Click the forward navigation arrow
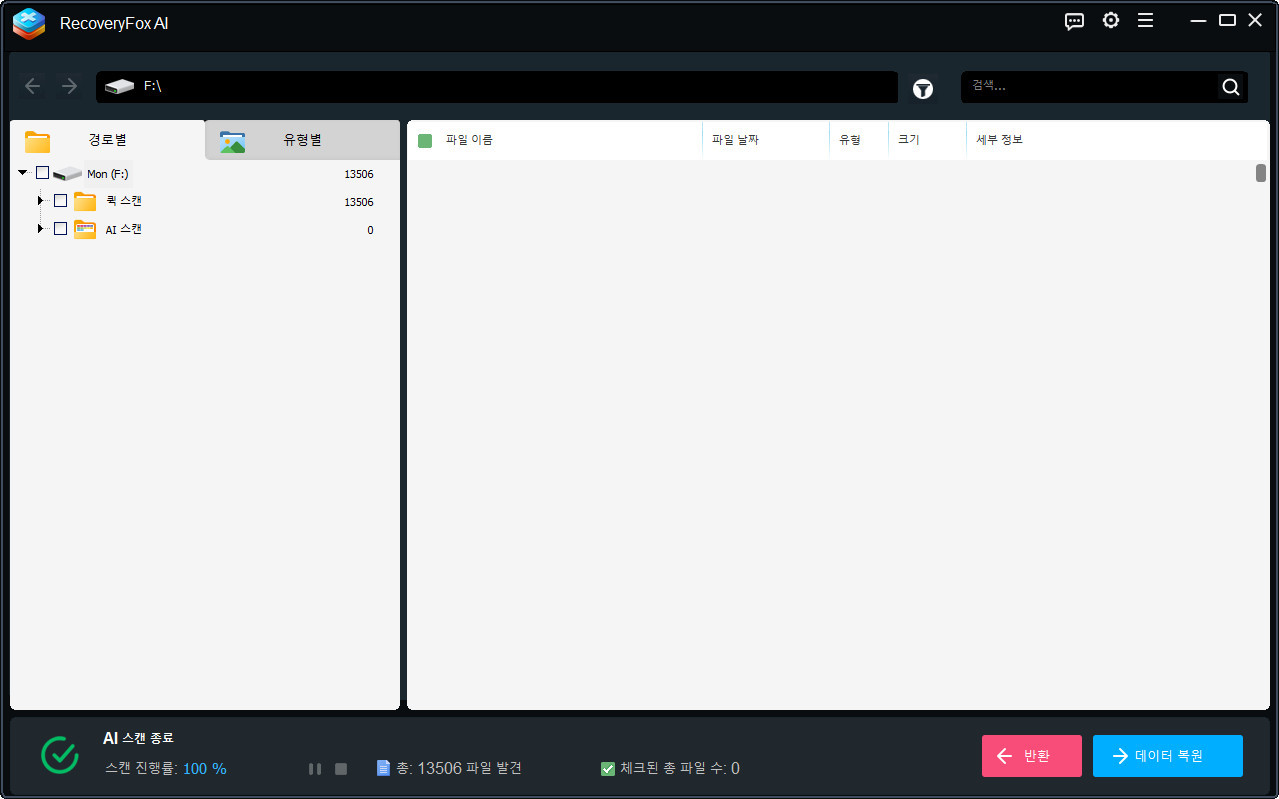1279x799 pixels. tap(69, 87)
